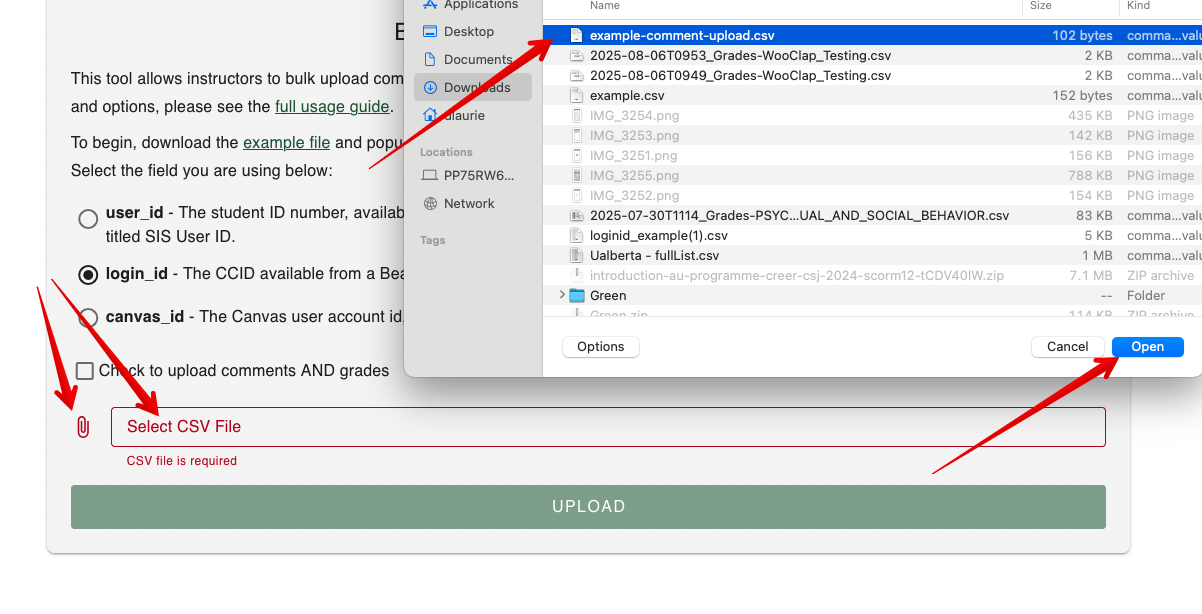Select the loginid_example(1).csv file
Screen dimensions: 1202x614
coord(658,236)
